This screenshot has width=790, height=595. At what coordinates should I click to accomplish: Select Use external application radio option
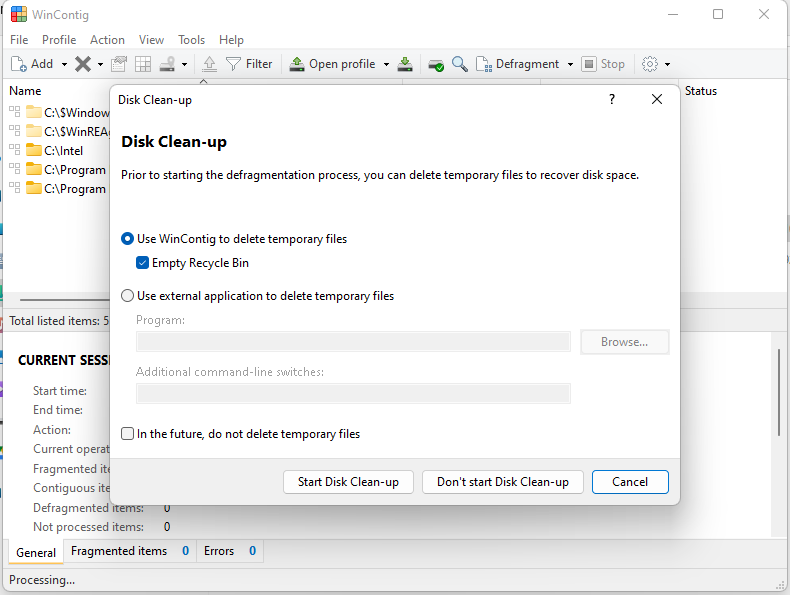point(127,296)
